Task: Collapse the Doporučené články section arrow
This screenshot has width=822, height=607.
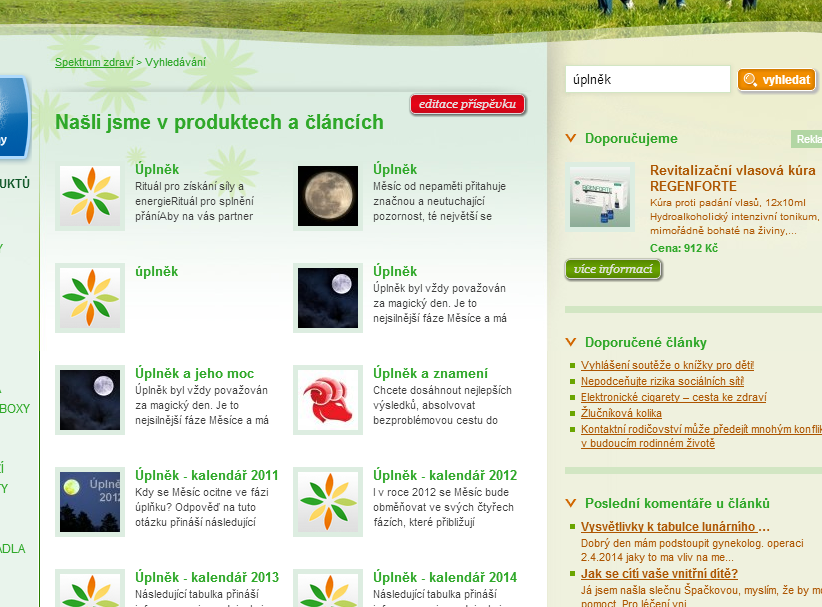Action: [x=571, y=342]
